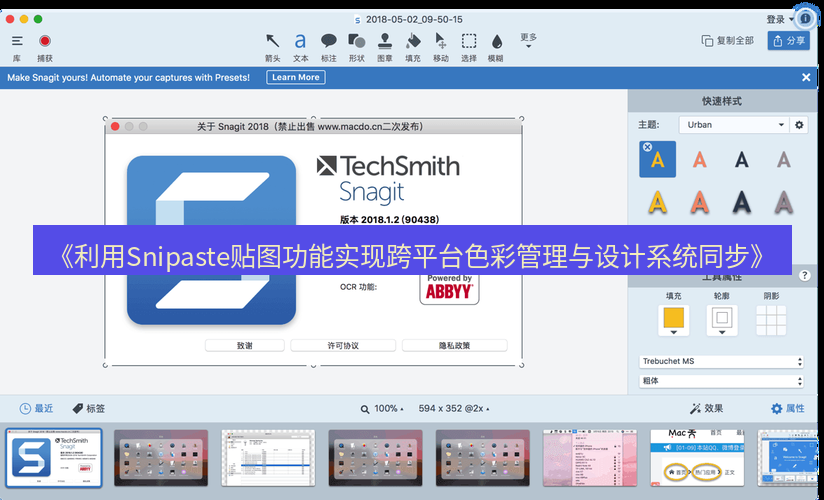Open the Outline (轮廓) color picker
The width and height of the screenshot is (824, 500).
[x=722, y=320]
